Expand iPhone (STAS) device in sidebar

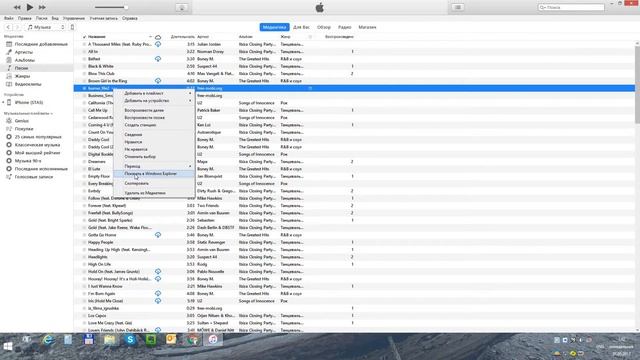[x=4, y=102]
